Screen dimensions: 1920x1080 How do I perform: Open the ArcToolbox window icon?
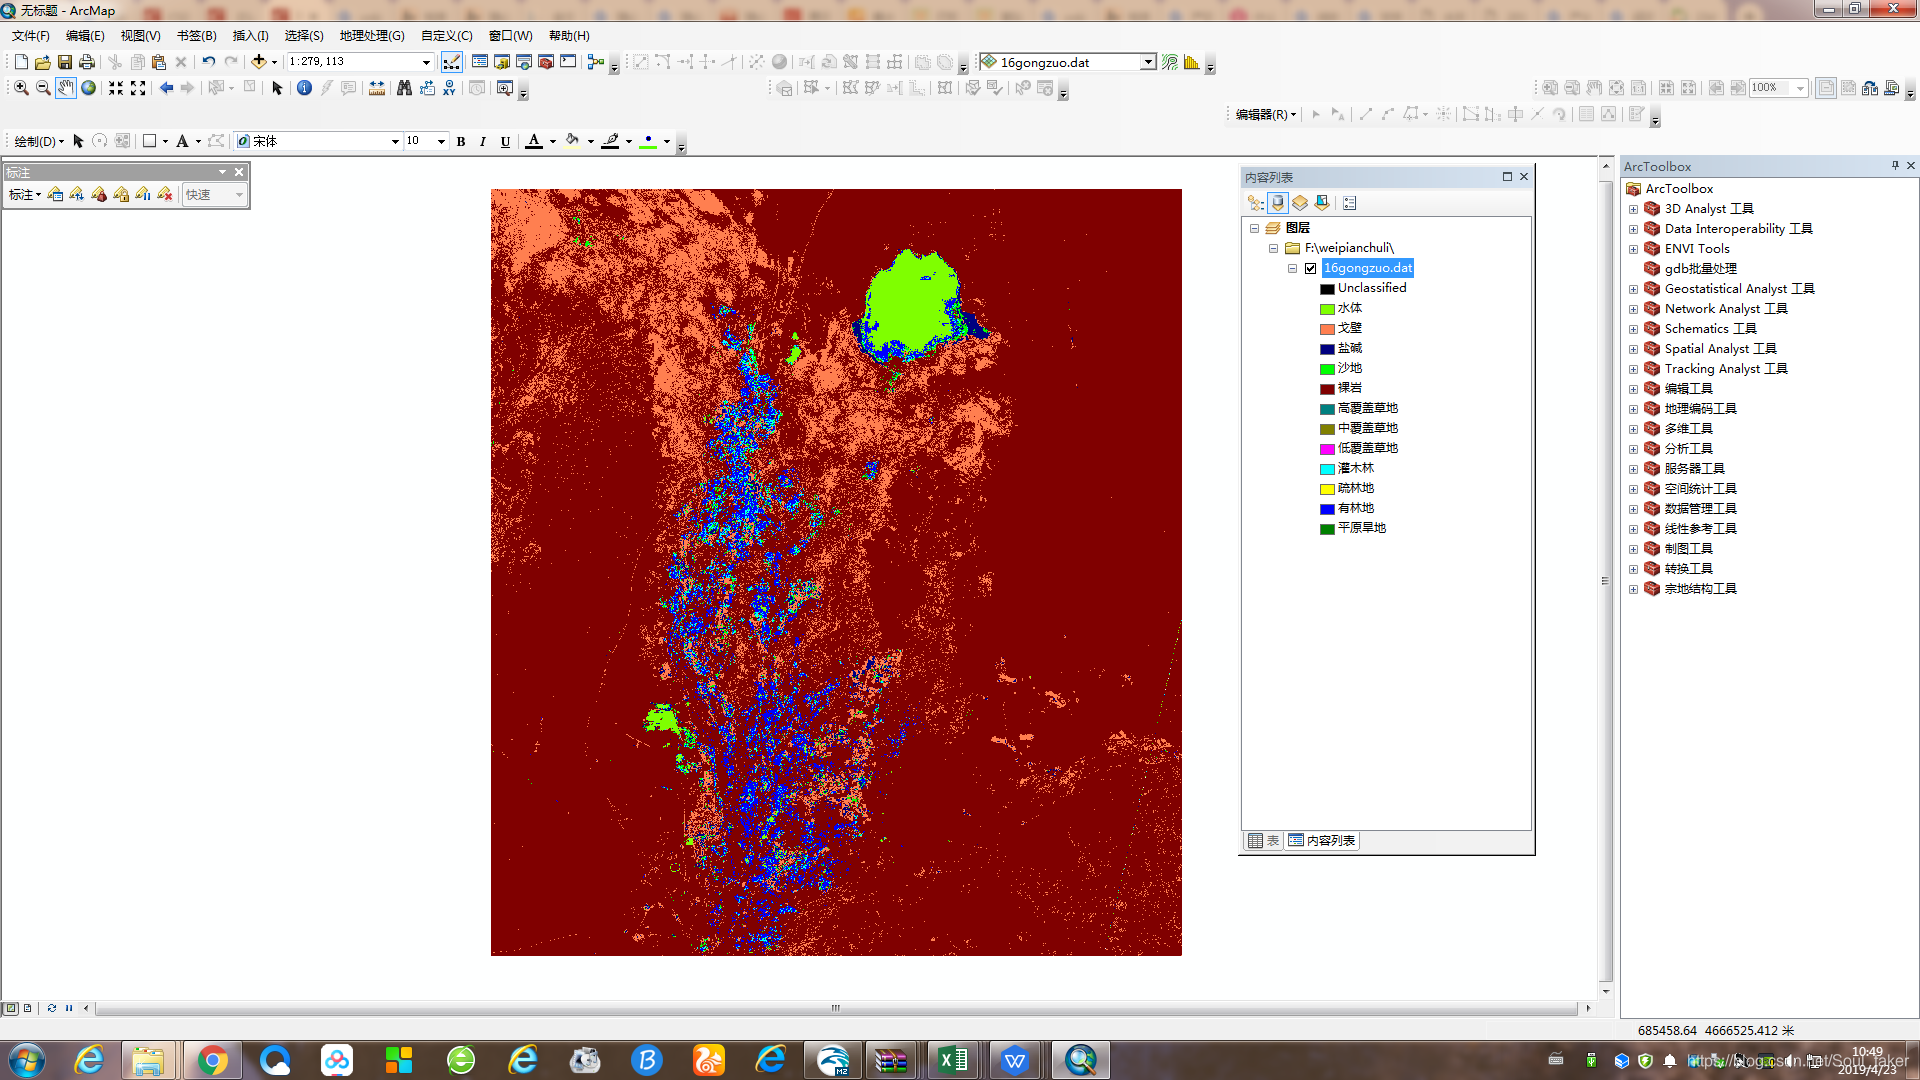[546, 62]
